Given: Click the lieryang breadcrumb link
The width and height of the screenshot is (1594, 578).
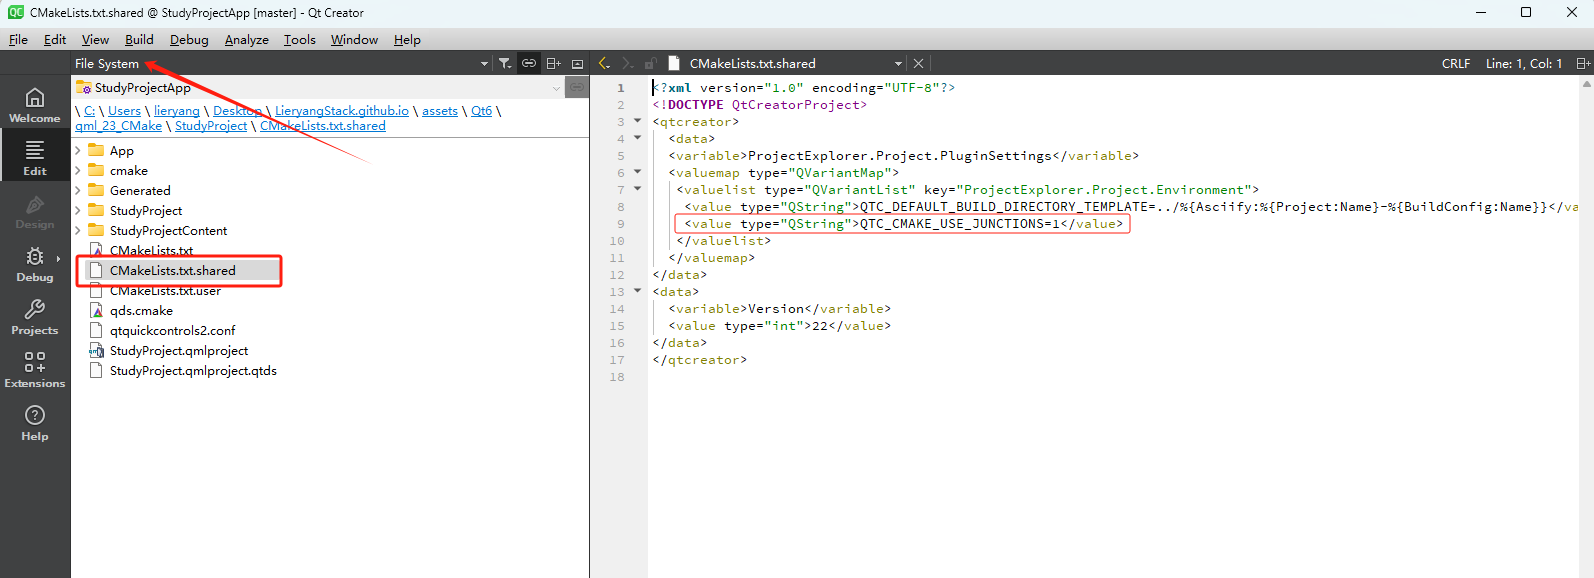Looking at the screenshot, I should pos(177,111).
